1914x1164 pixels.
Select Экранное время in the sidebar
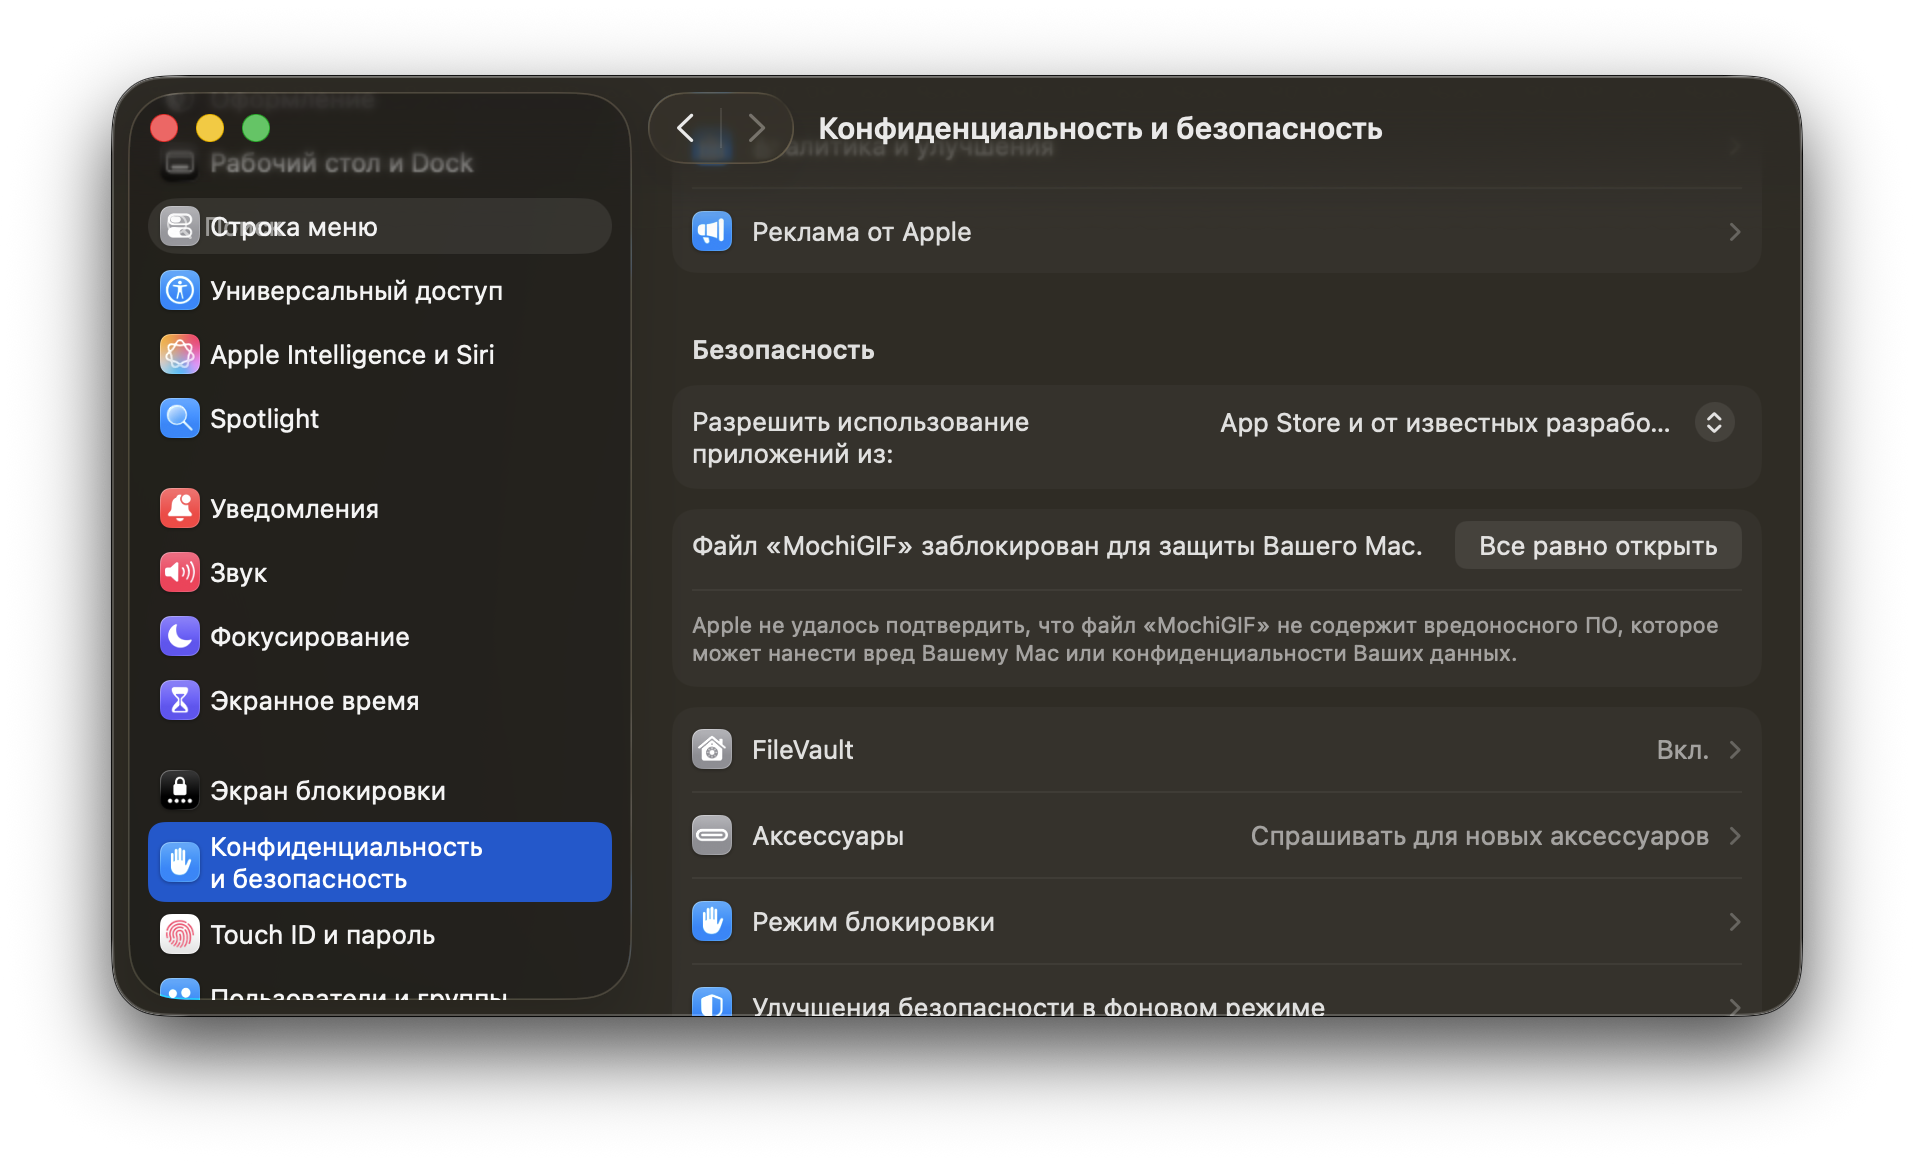[380, 701]
